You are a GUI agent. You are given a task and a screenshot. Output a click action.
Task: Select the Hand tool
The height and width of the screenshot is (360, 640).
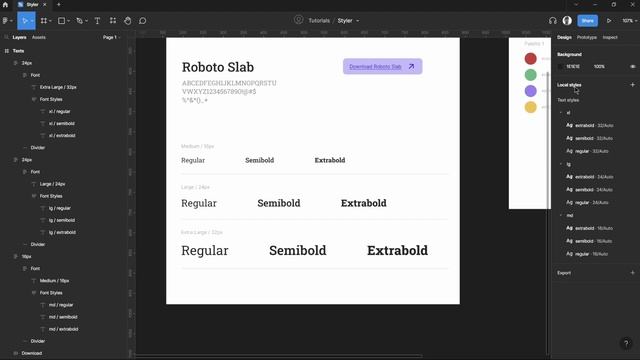click(128, 20)
